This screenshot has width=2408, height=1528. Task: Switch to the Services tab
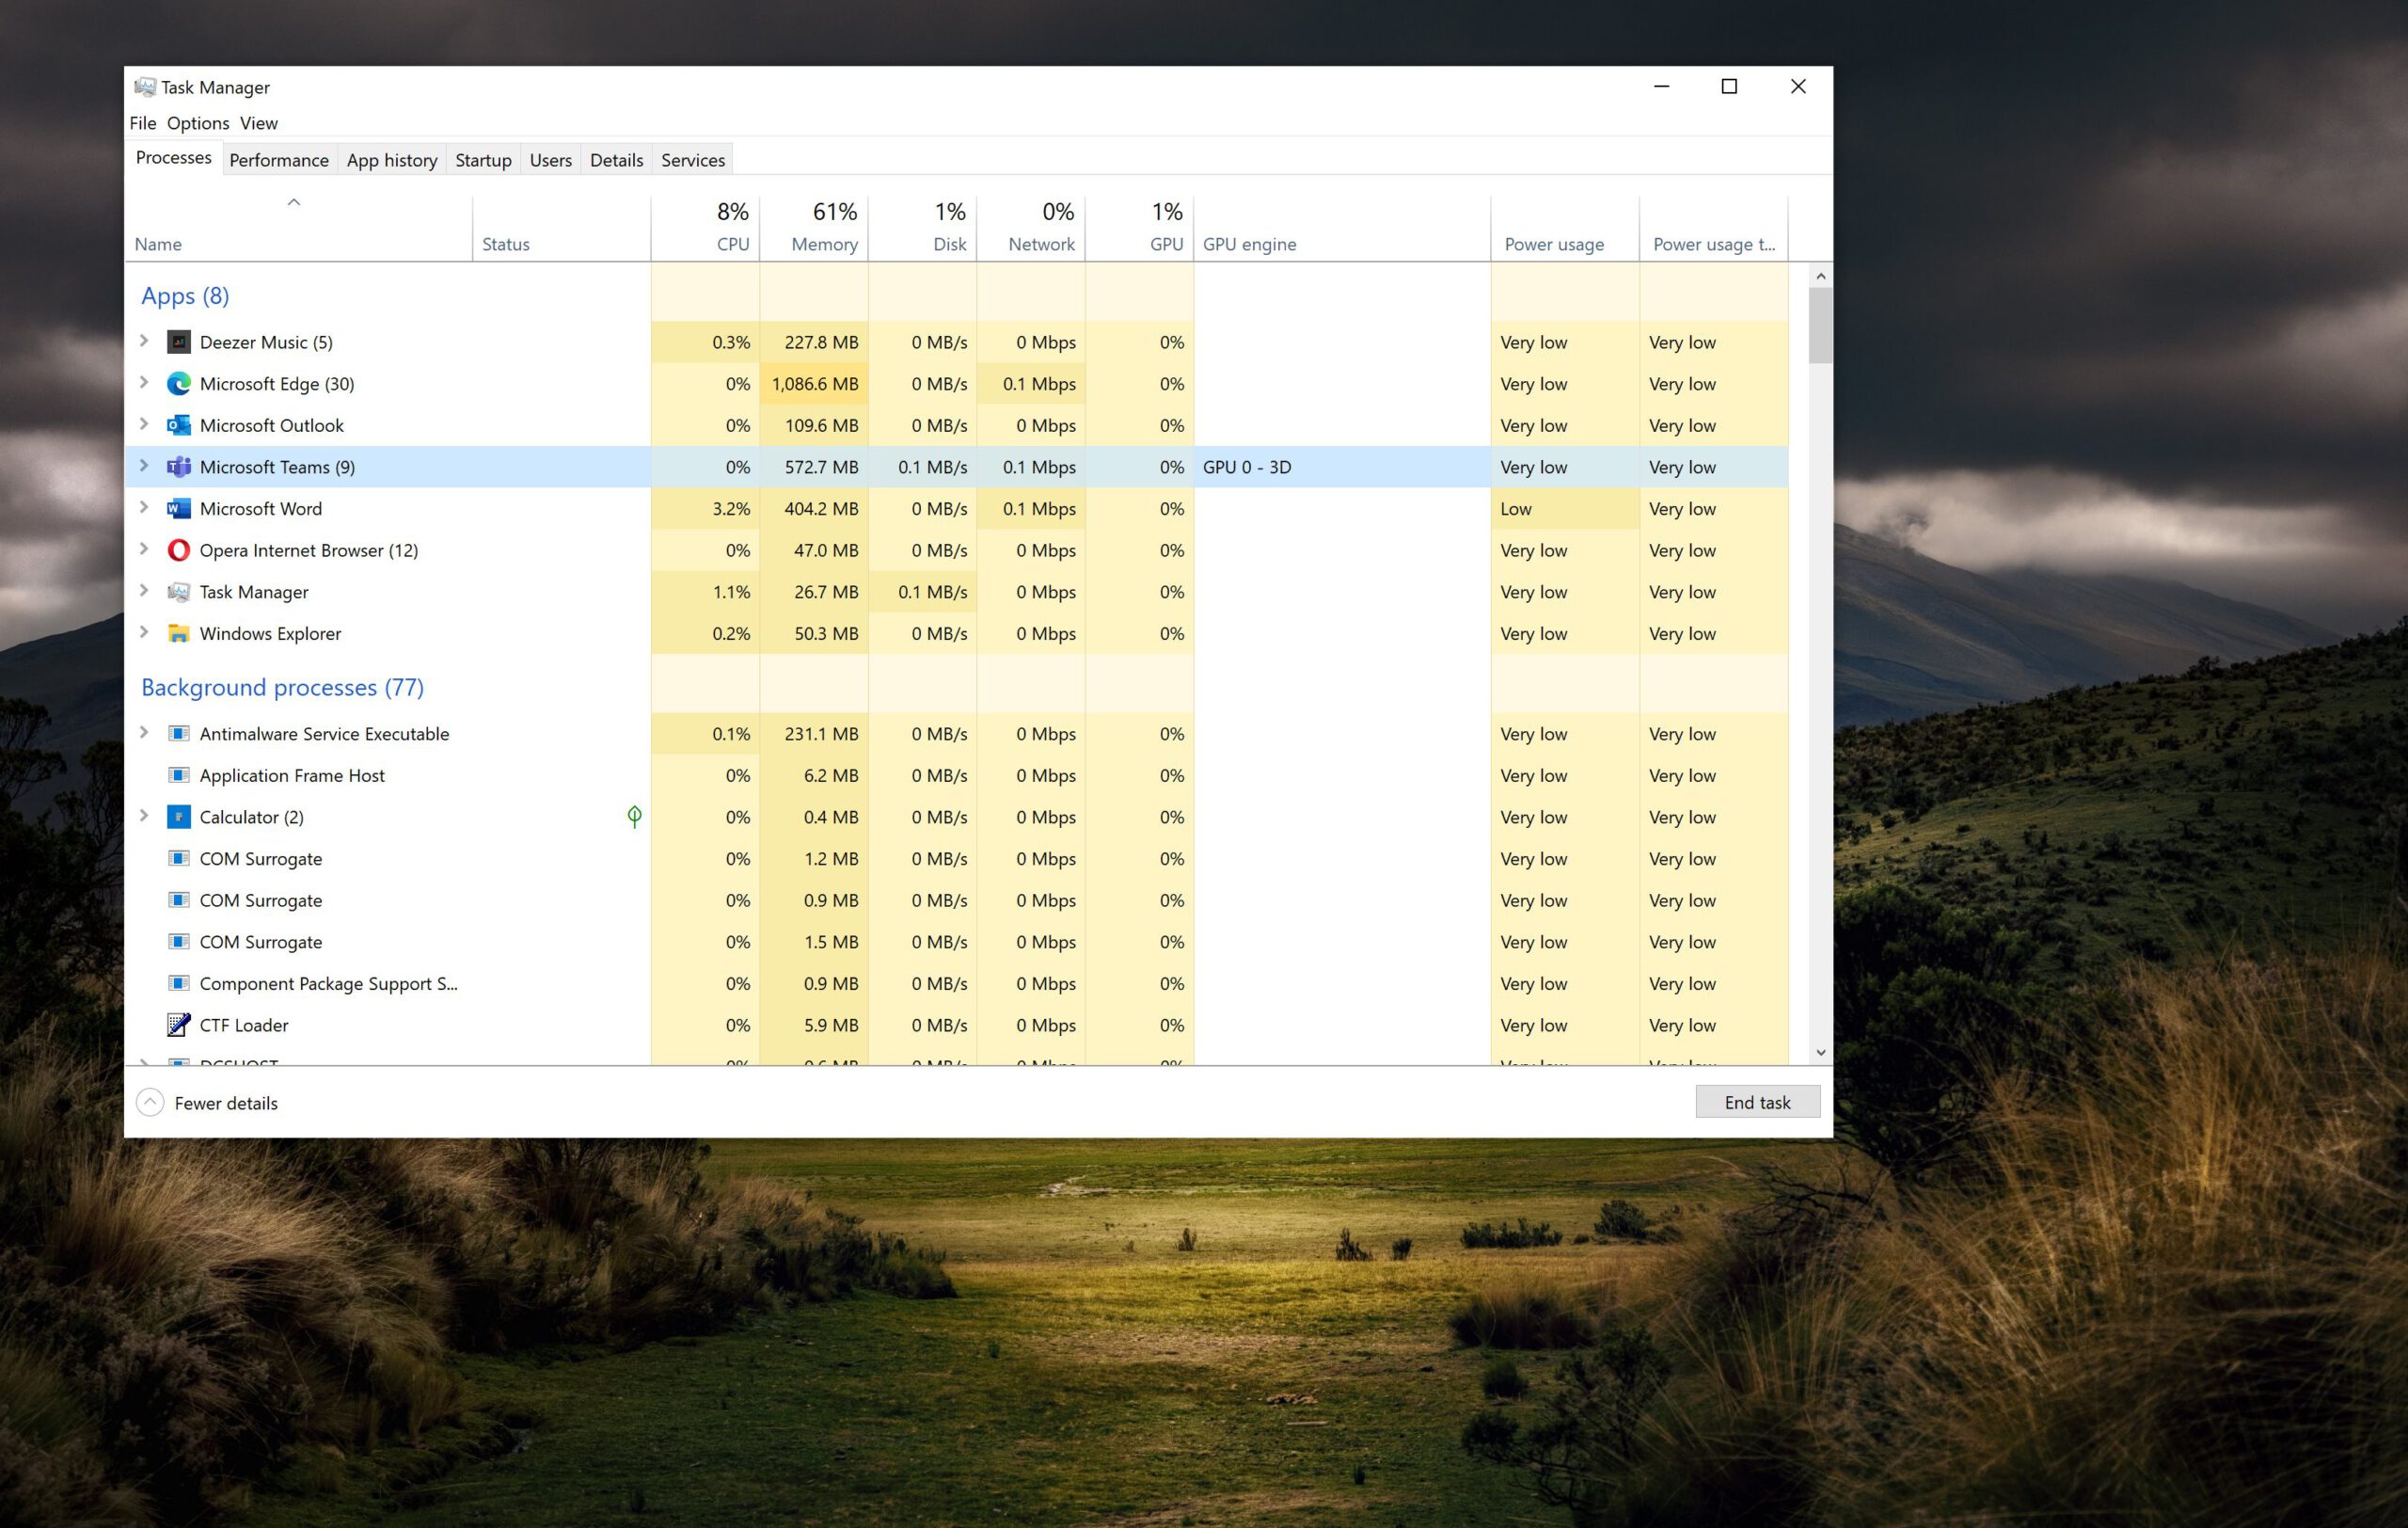pyautogui.click(x=693, y=160)
